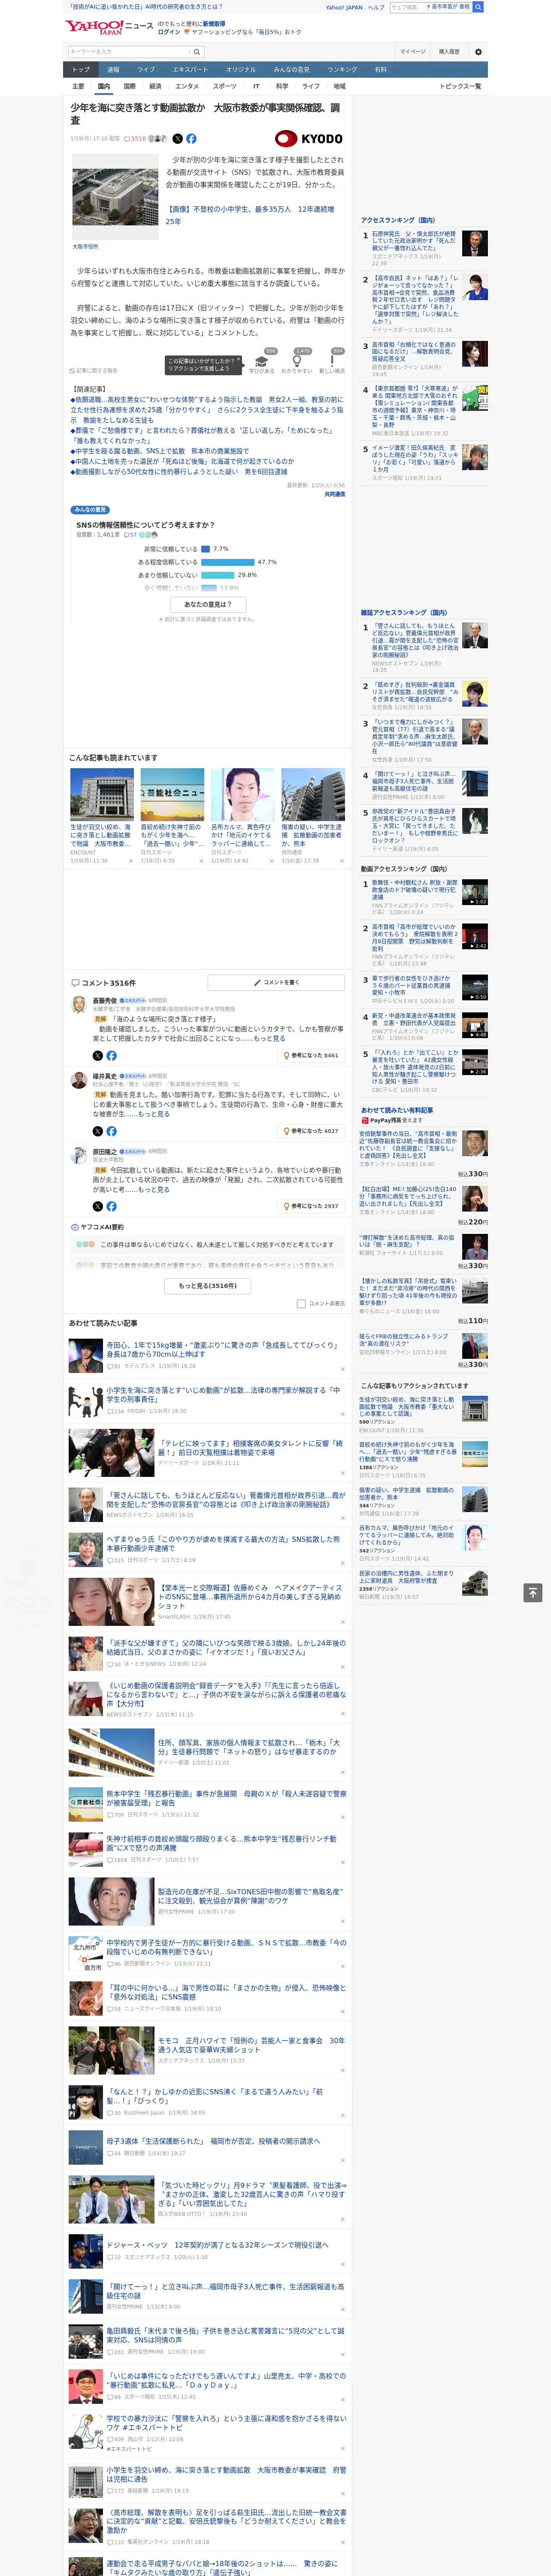Screen dimensions: 551x2576
Task: Open the エキスパート tab
Action: pos(190,70)
